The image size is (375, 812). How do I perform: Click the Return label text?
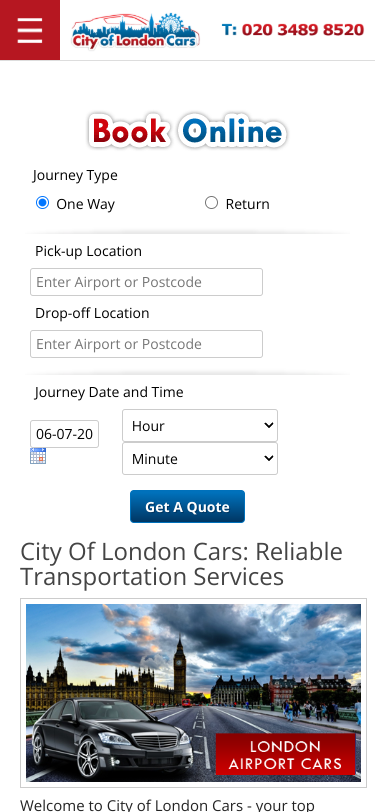click(248, 204)
